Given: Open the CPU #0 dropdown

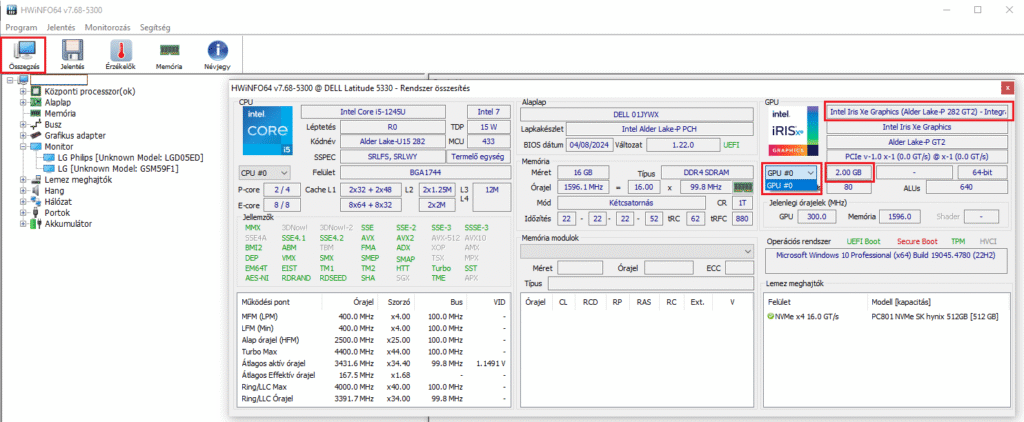Looking at the screenshot, I should coord(265,173).
